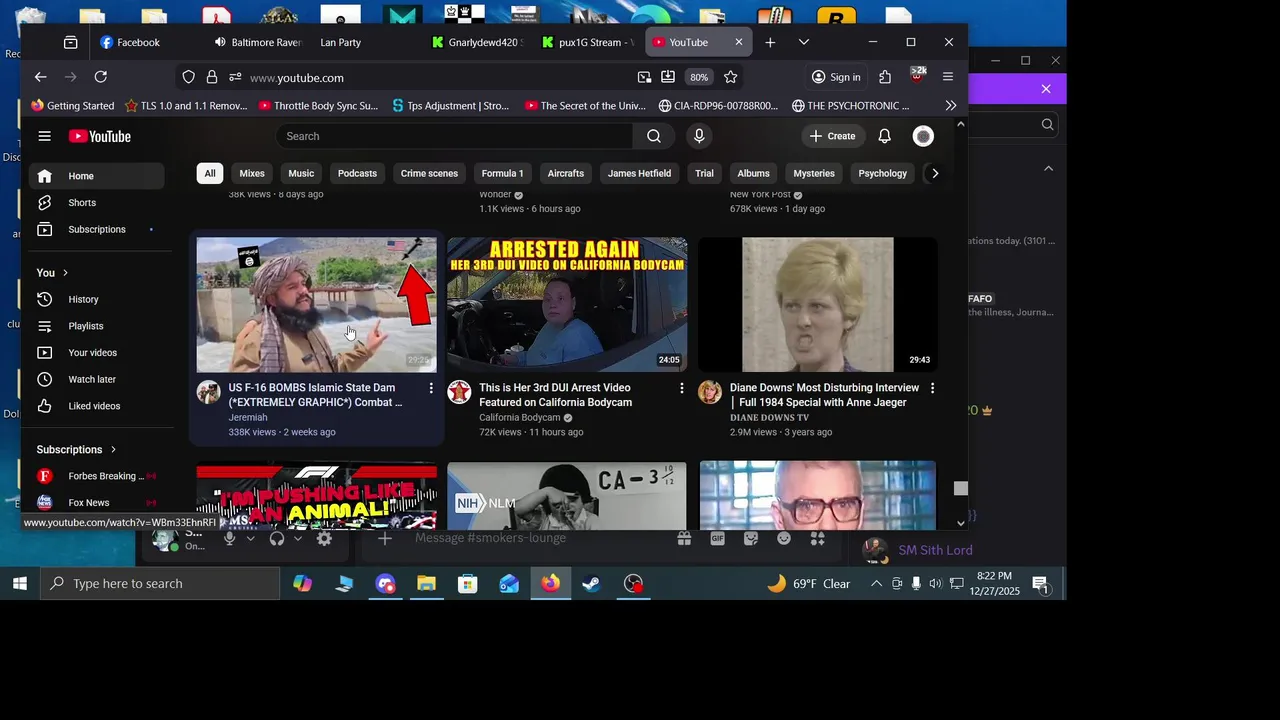Reload the page in Firefox
The width and height of the screenshot is (1280, 720).
tap(100, 77)
